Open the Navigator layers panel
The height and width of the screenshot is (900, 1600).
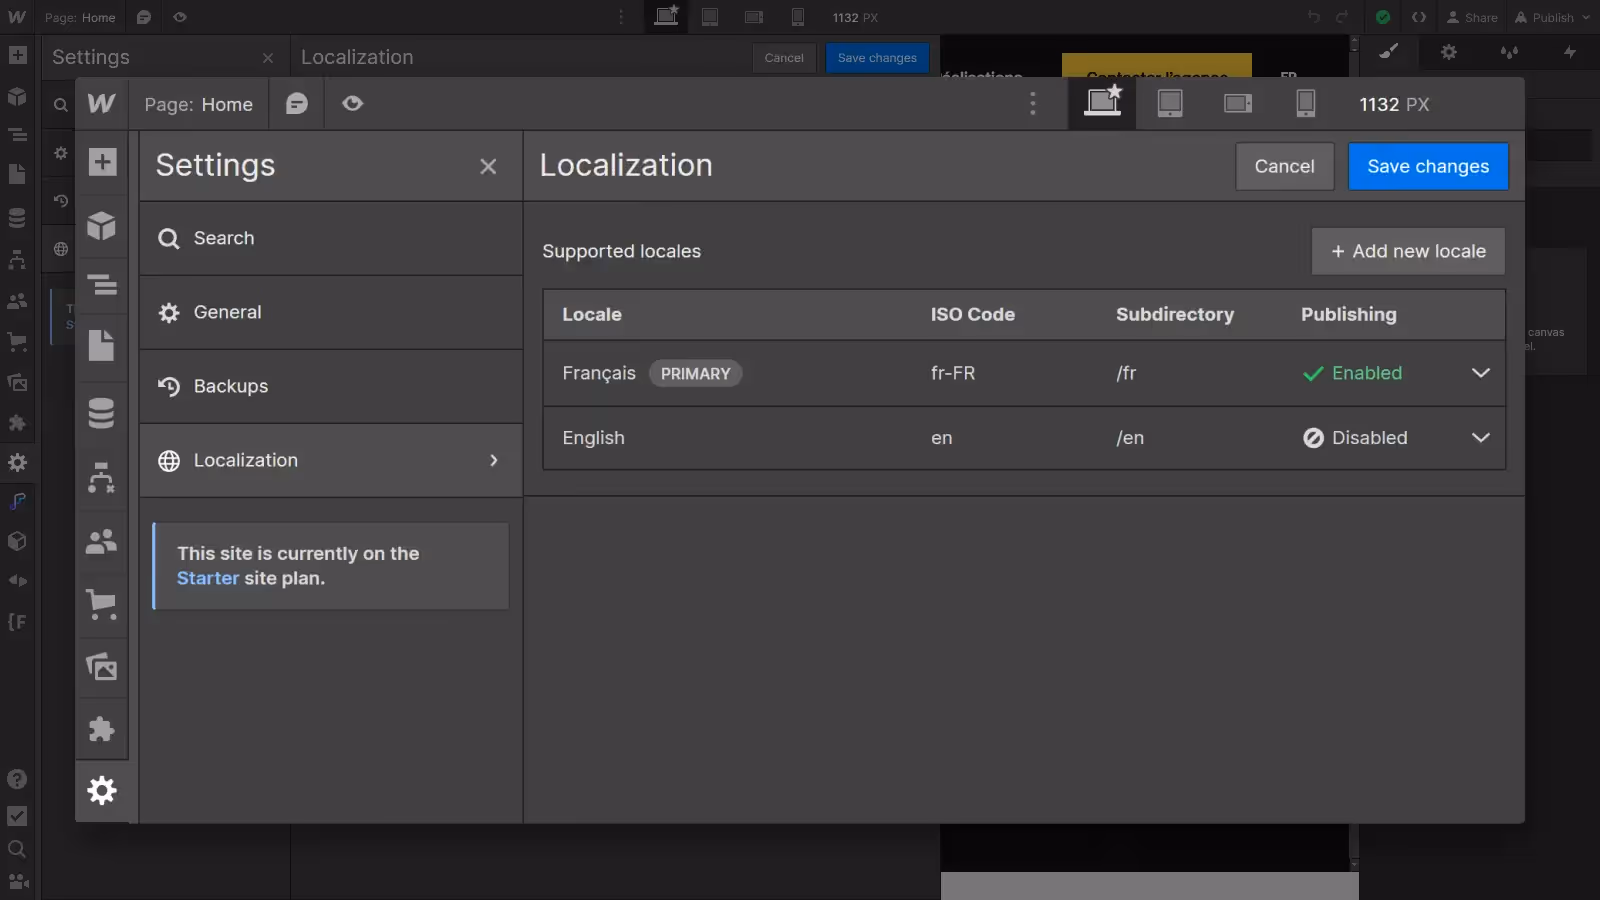[x=102, y=286]
